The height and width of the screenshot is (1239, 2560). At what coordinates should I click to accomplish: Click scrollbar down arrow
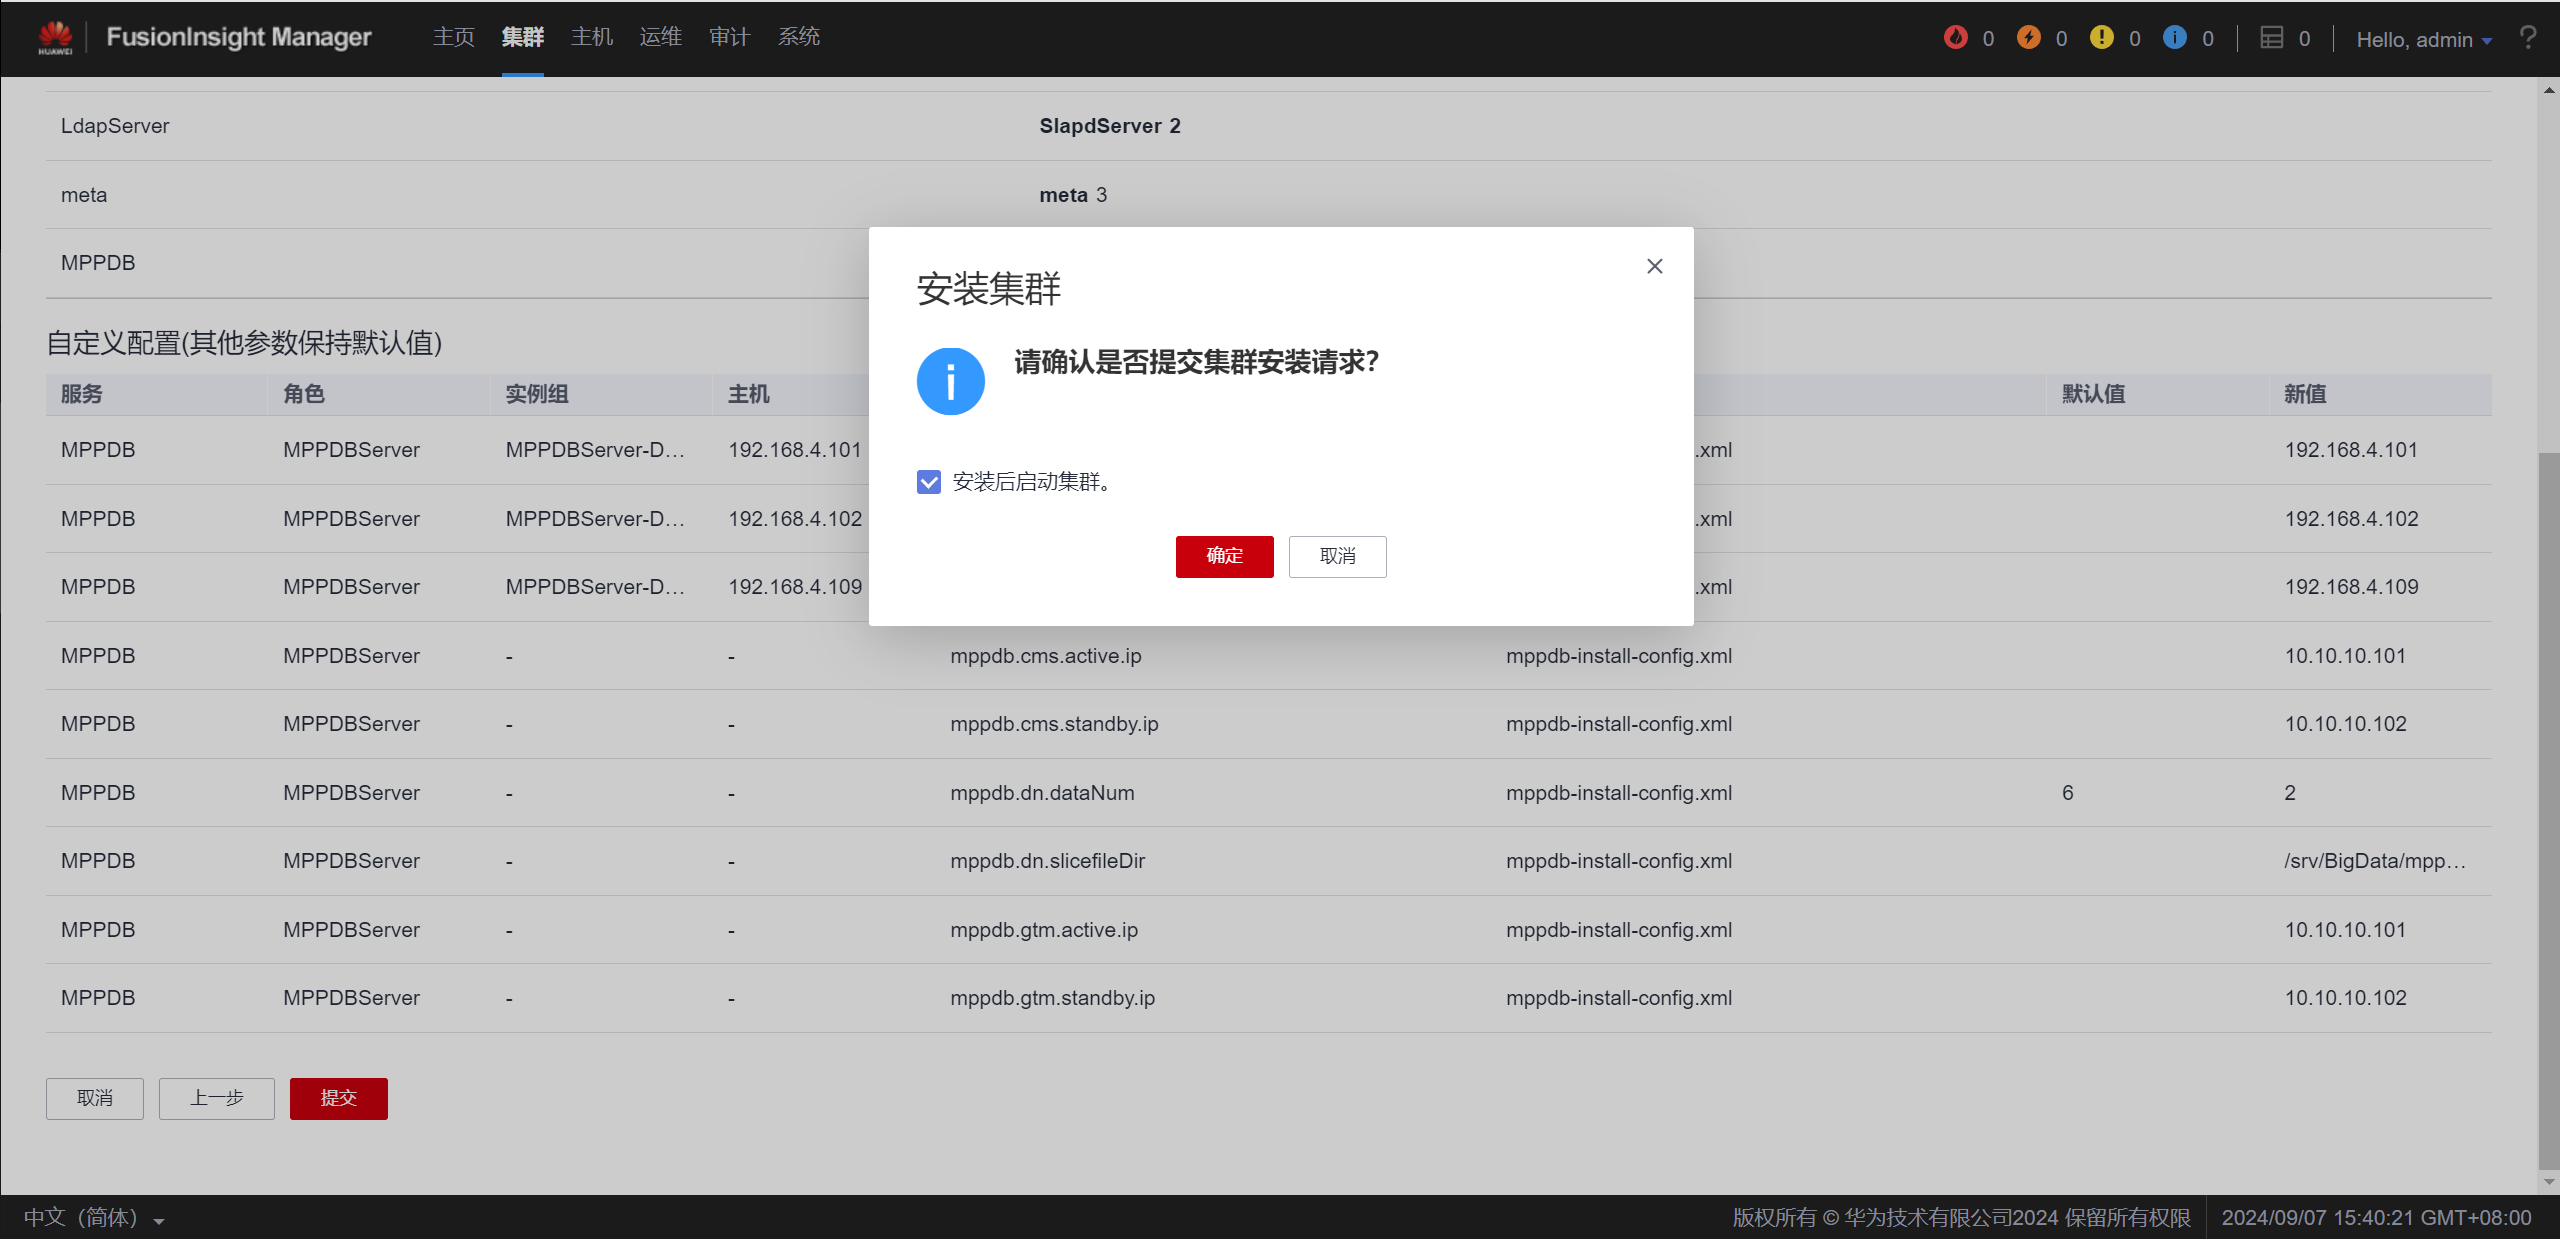pyautogui.click(x=2549, y=1181)
